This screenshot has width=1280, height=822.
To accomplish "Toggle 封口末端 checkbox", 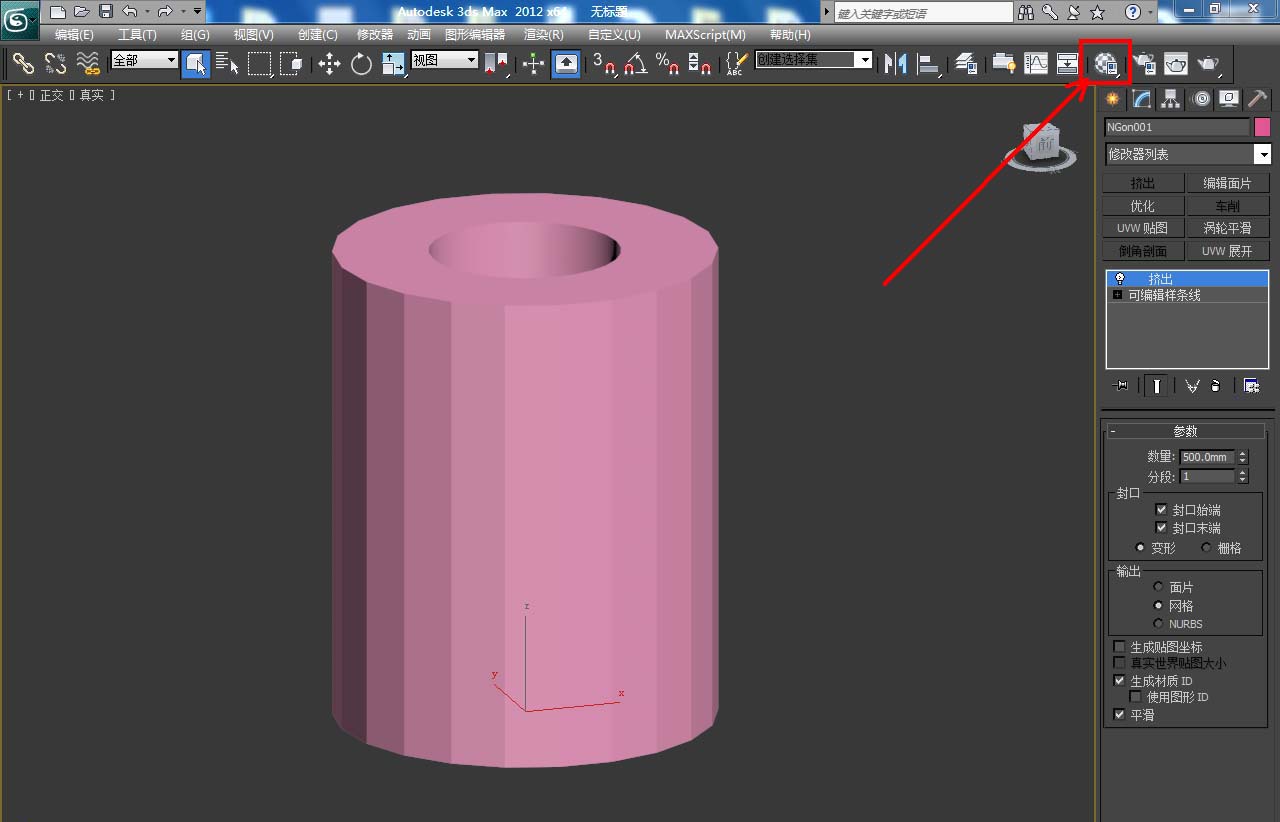I will 1161,528.
